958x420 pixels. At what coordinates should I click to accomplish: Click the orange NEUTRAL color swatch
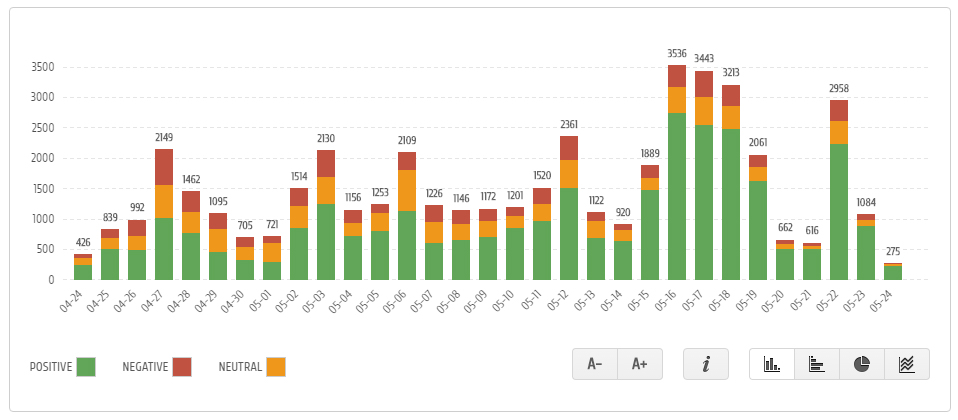point(276,367)
